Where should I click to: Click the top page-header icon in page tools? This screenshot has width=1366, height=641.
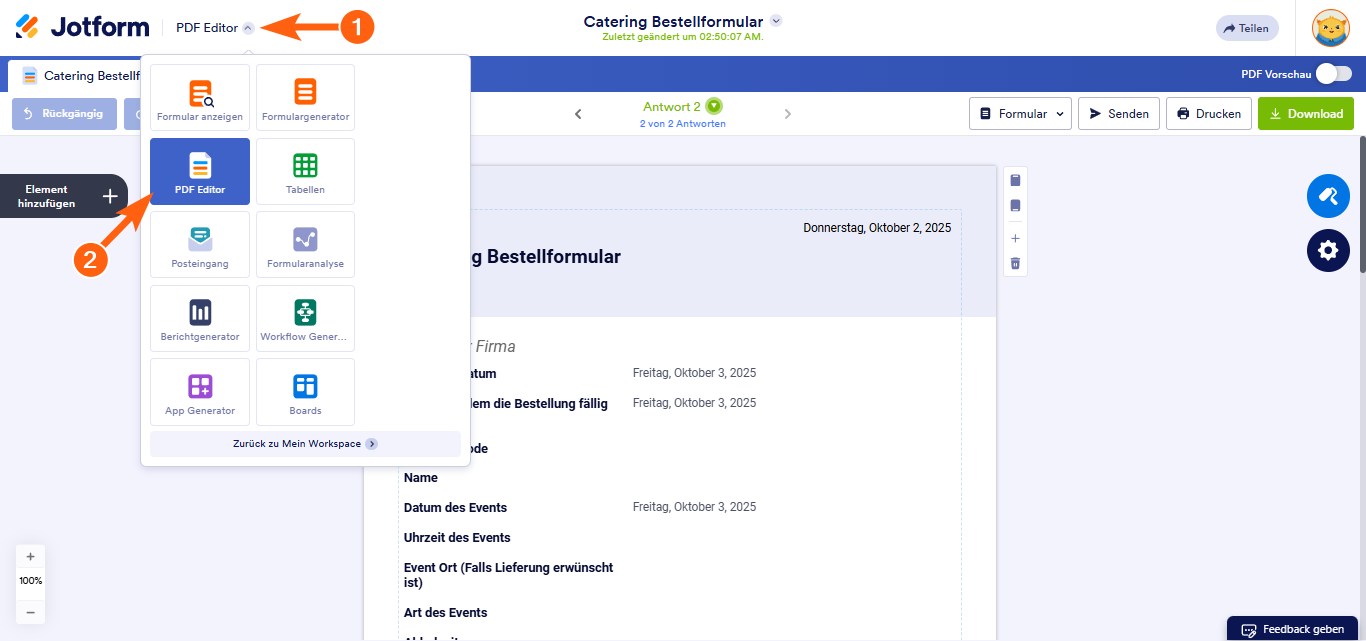(1015, 181)
